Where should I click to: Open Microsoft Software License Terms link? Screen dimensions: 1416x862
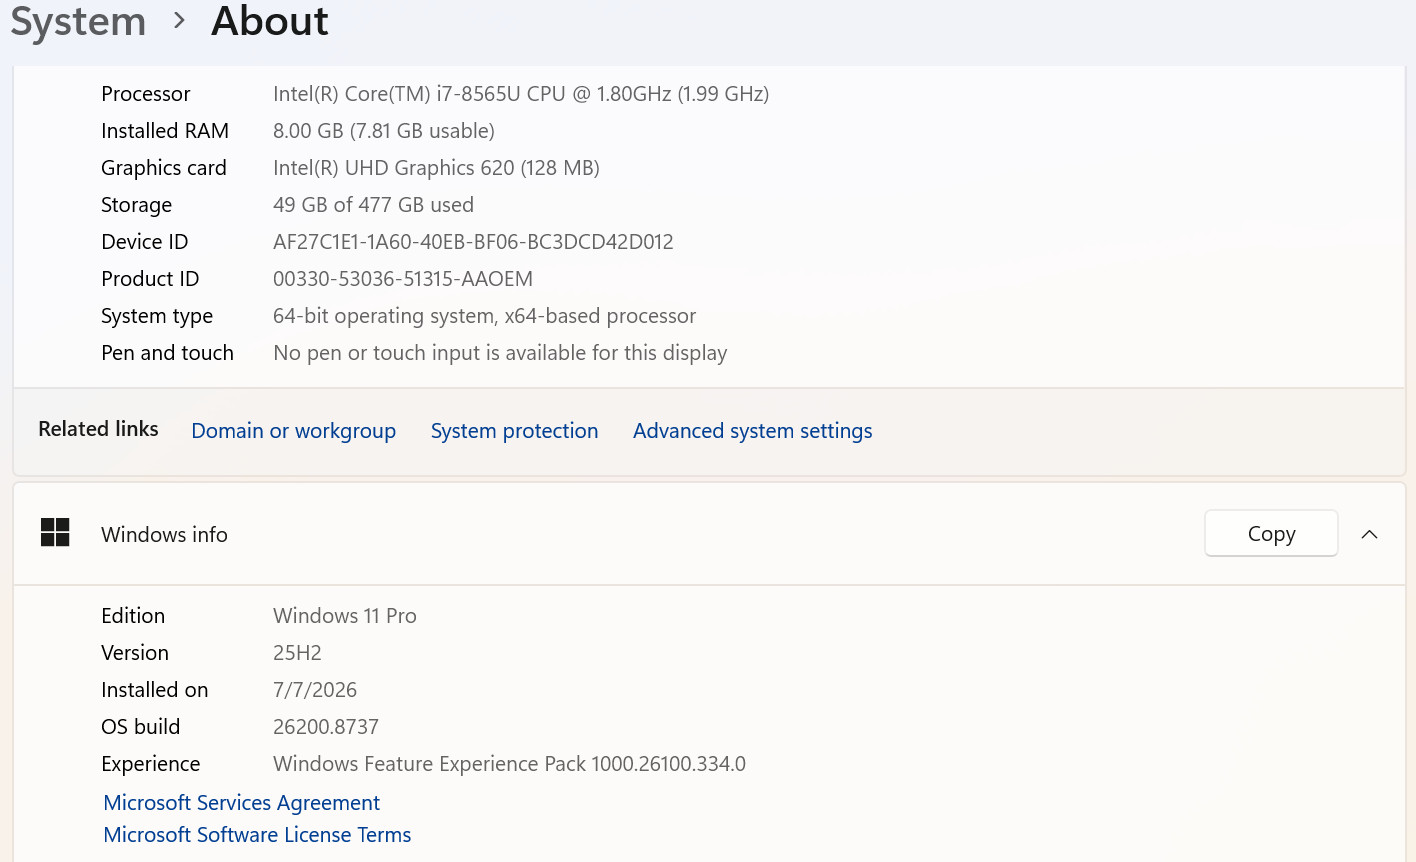(257, 835)
